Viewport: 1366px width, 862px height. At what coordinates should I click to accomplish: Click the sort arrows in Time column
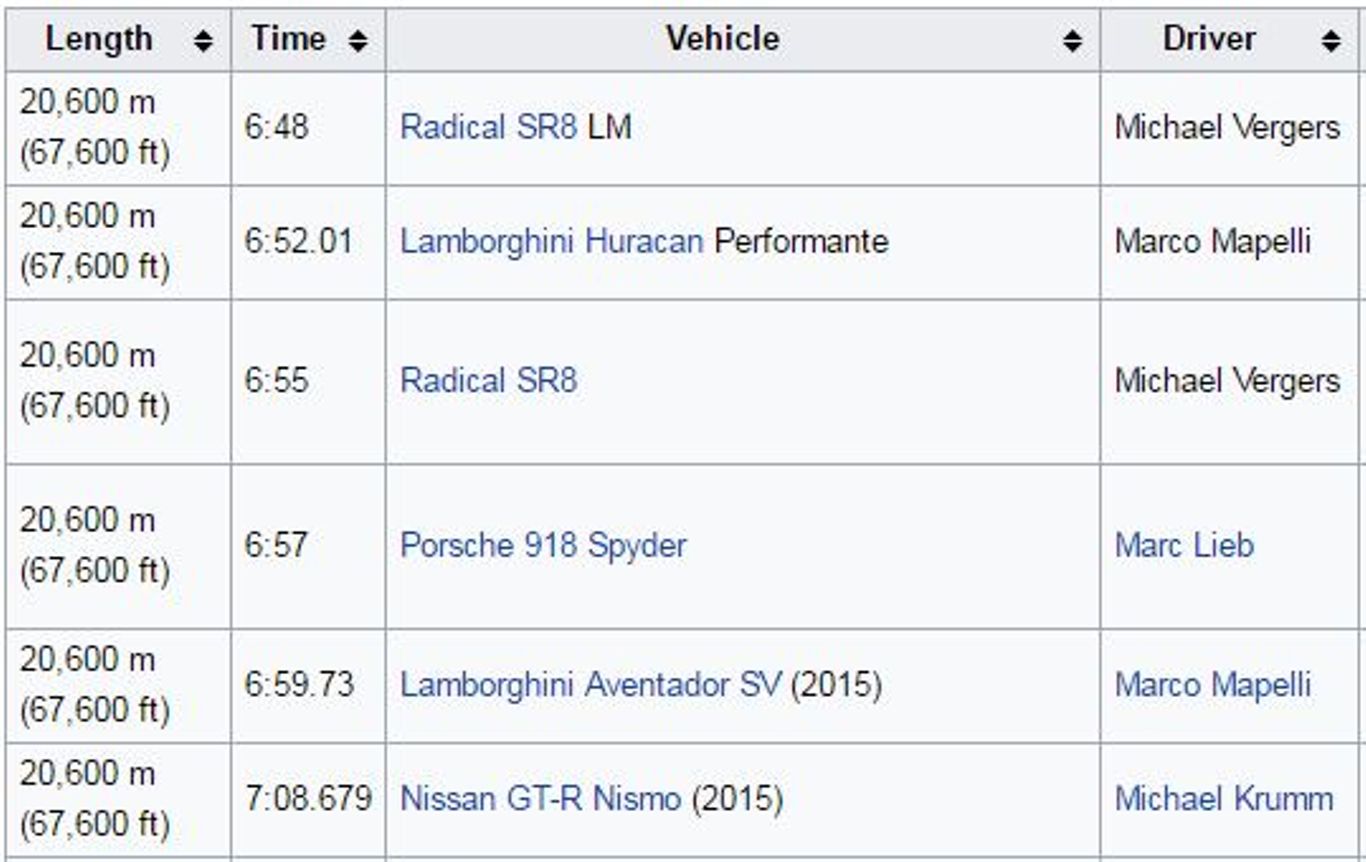[359, 41]
